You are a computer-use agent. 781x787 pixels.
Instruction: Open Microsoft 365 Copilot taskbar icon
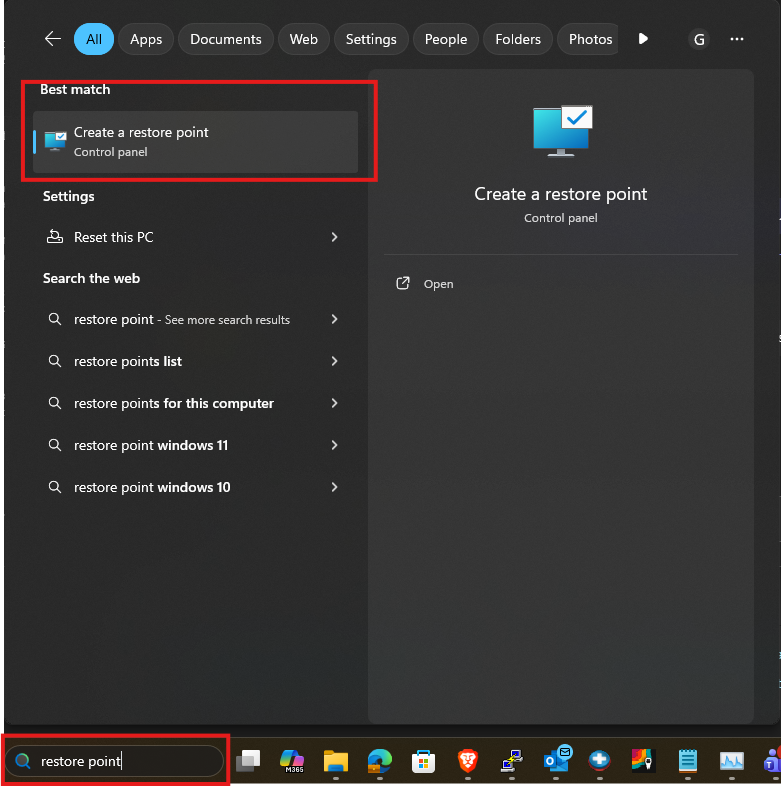[x=292, y=760]
